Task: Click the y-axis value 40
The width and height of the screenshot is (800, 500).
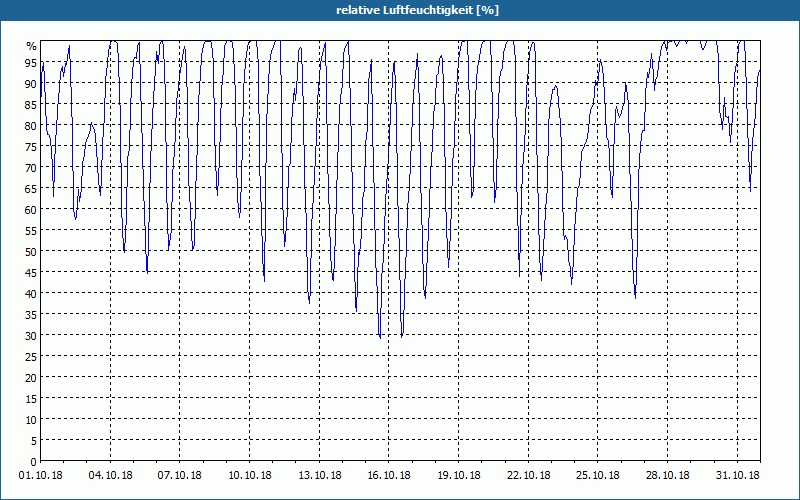Action: [31, 294]
